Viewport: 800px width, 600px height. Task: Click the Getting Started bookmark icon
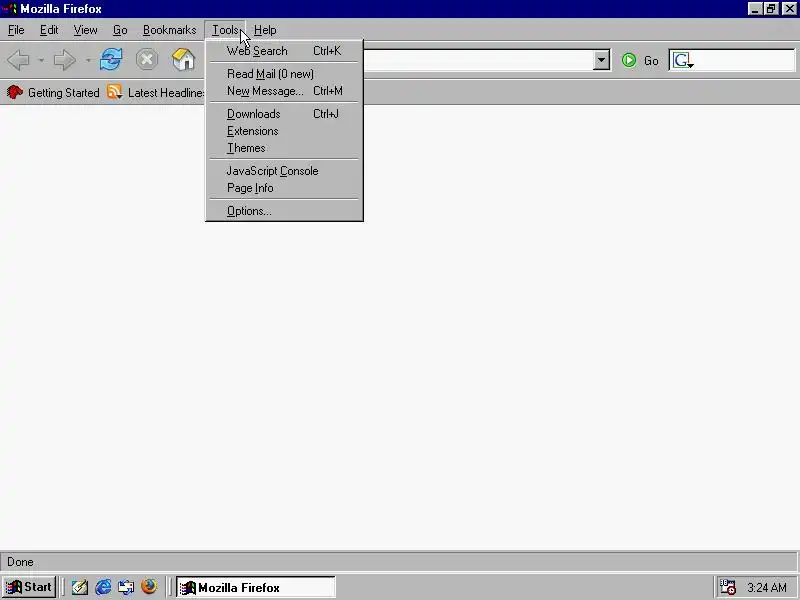coord(15,92)
